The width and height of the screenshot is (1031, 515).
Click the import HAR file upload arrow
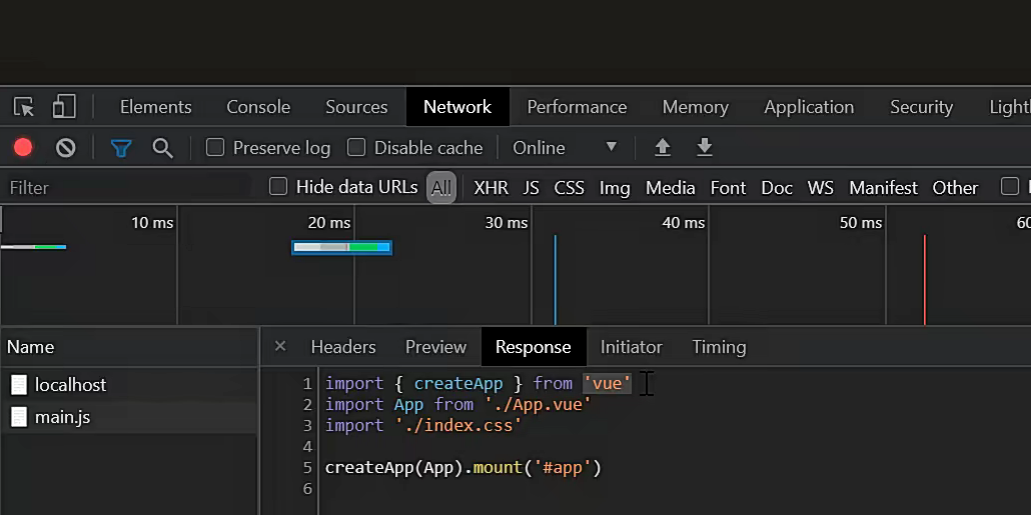[x=662, y=148]
